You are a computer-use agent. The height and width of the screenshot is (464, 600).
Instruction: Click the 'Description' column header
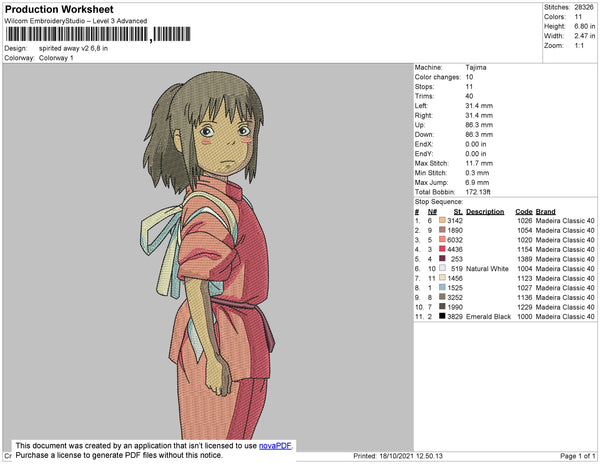click(x=485, y=212)
